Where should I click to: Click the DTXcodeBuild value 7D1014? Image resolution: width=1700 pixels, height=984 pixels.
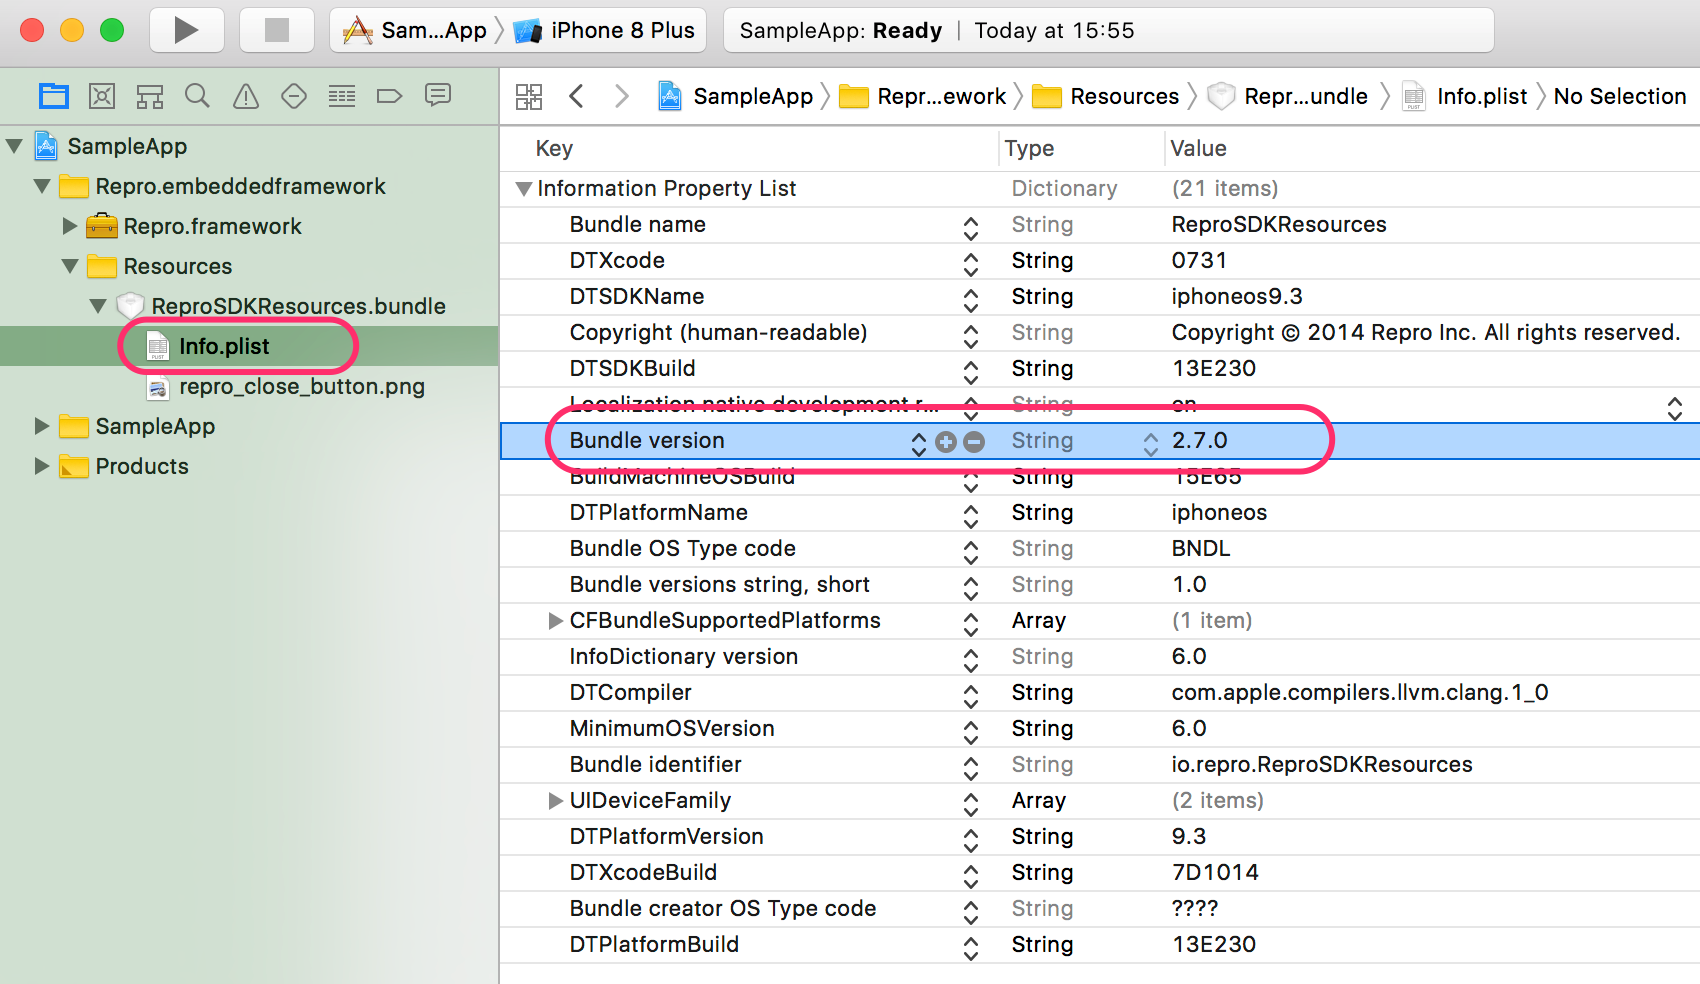[x=1215, y=873]
